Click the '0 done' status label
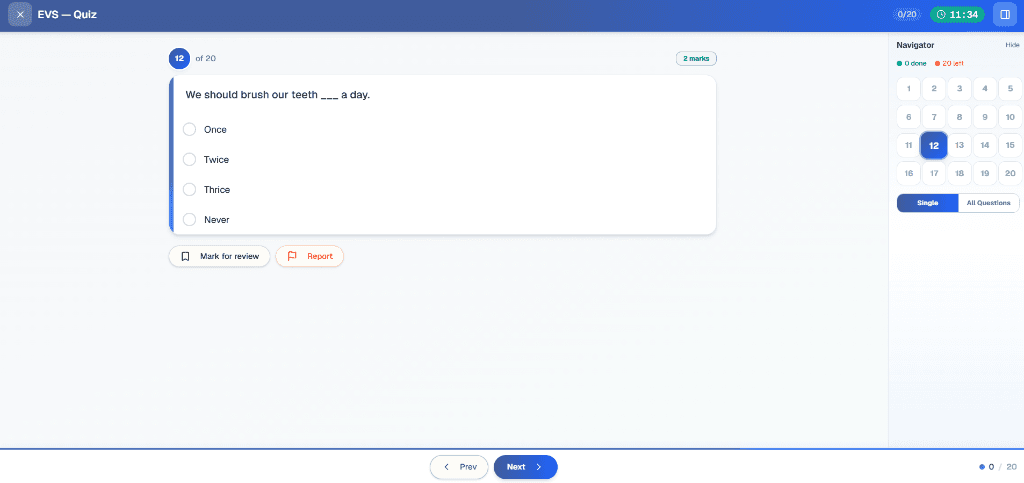Screen dimensions: 1024x483 (912, 63)
